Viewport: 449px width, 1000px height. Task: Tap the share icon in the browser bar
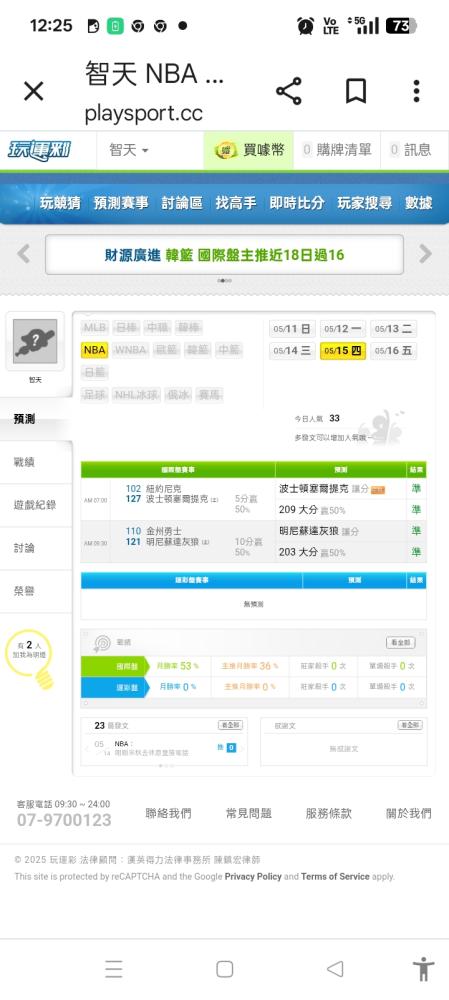[x=289, y=91]
